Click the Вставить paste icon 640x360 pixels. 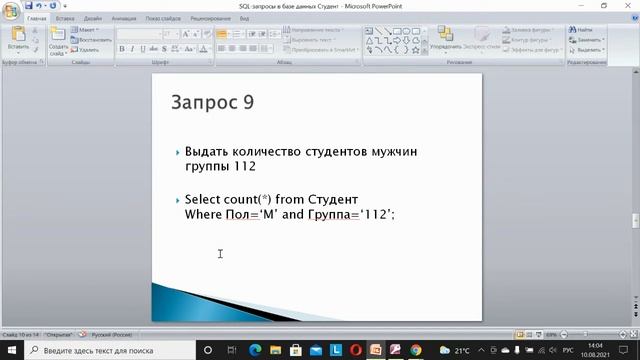coord(18,34)
